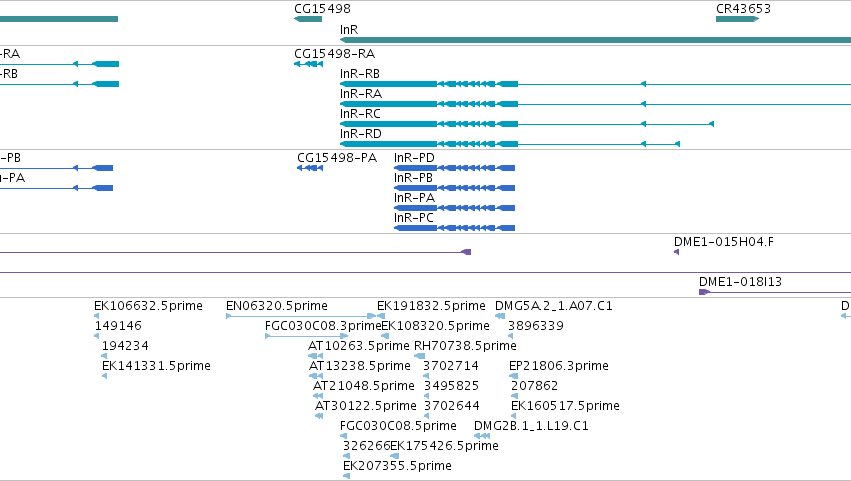
Task: Select the EN06320.5prime EST alignment line
Action: 301,316
